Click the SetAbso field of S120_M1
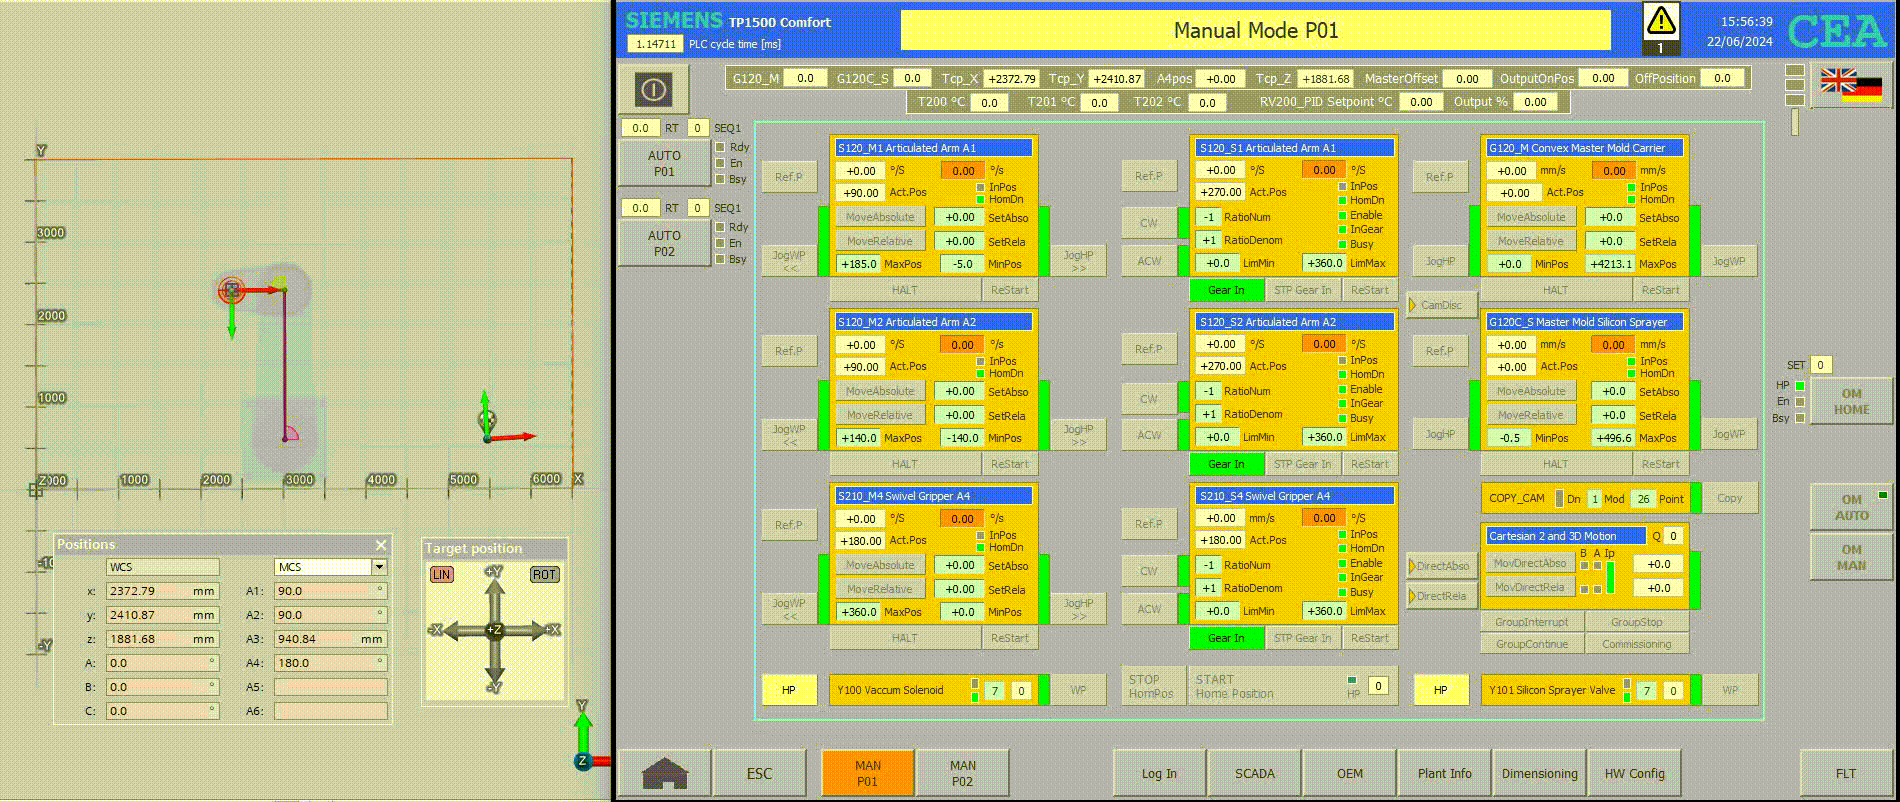1900x802 pixels. pyautogui.click(x=959, y=217)
